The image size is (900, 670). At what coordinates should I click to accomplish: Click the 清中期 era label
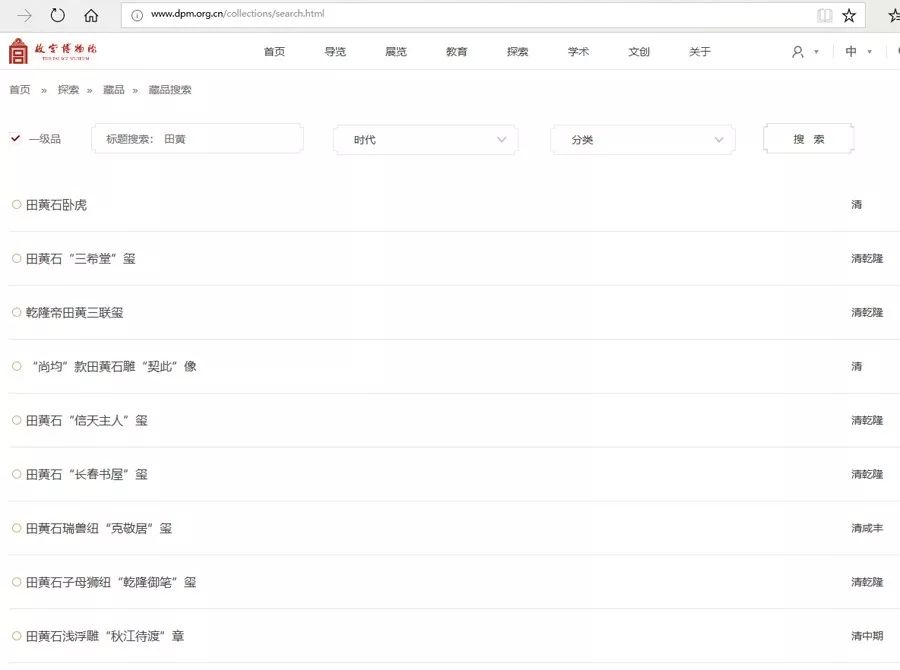tap(867, 636)
